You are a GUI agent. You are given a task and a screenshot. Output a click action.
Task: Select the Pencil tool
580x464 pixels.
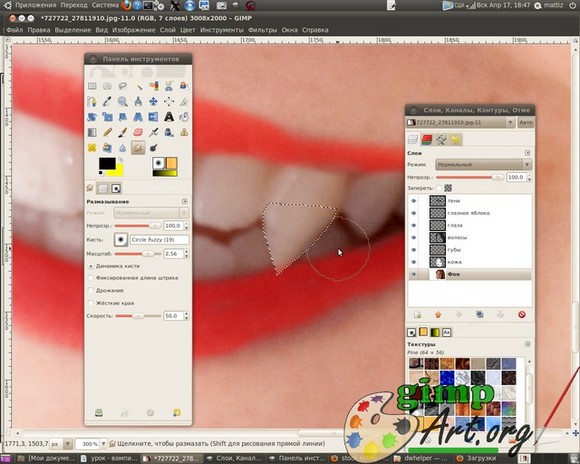pyautogui.click(x=107, y=132)
